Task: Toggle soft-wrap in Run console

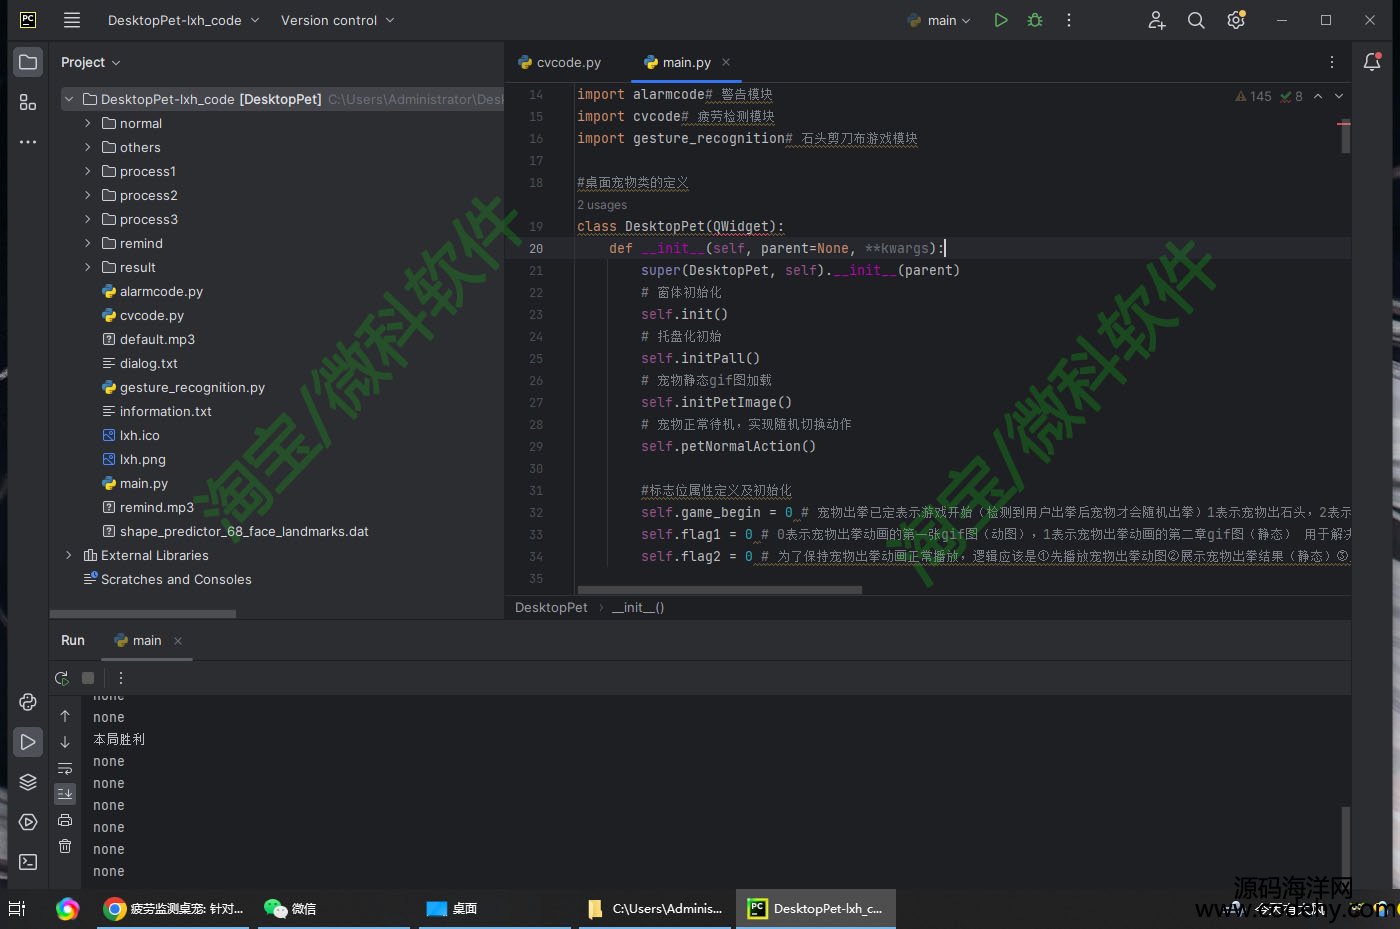Action: coord(65,768)
